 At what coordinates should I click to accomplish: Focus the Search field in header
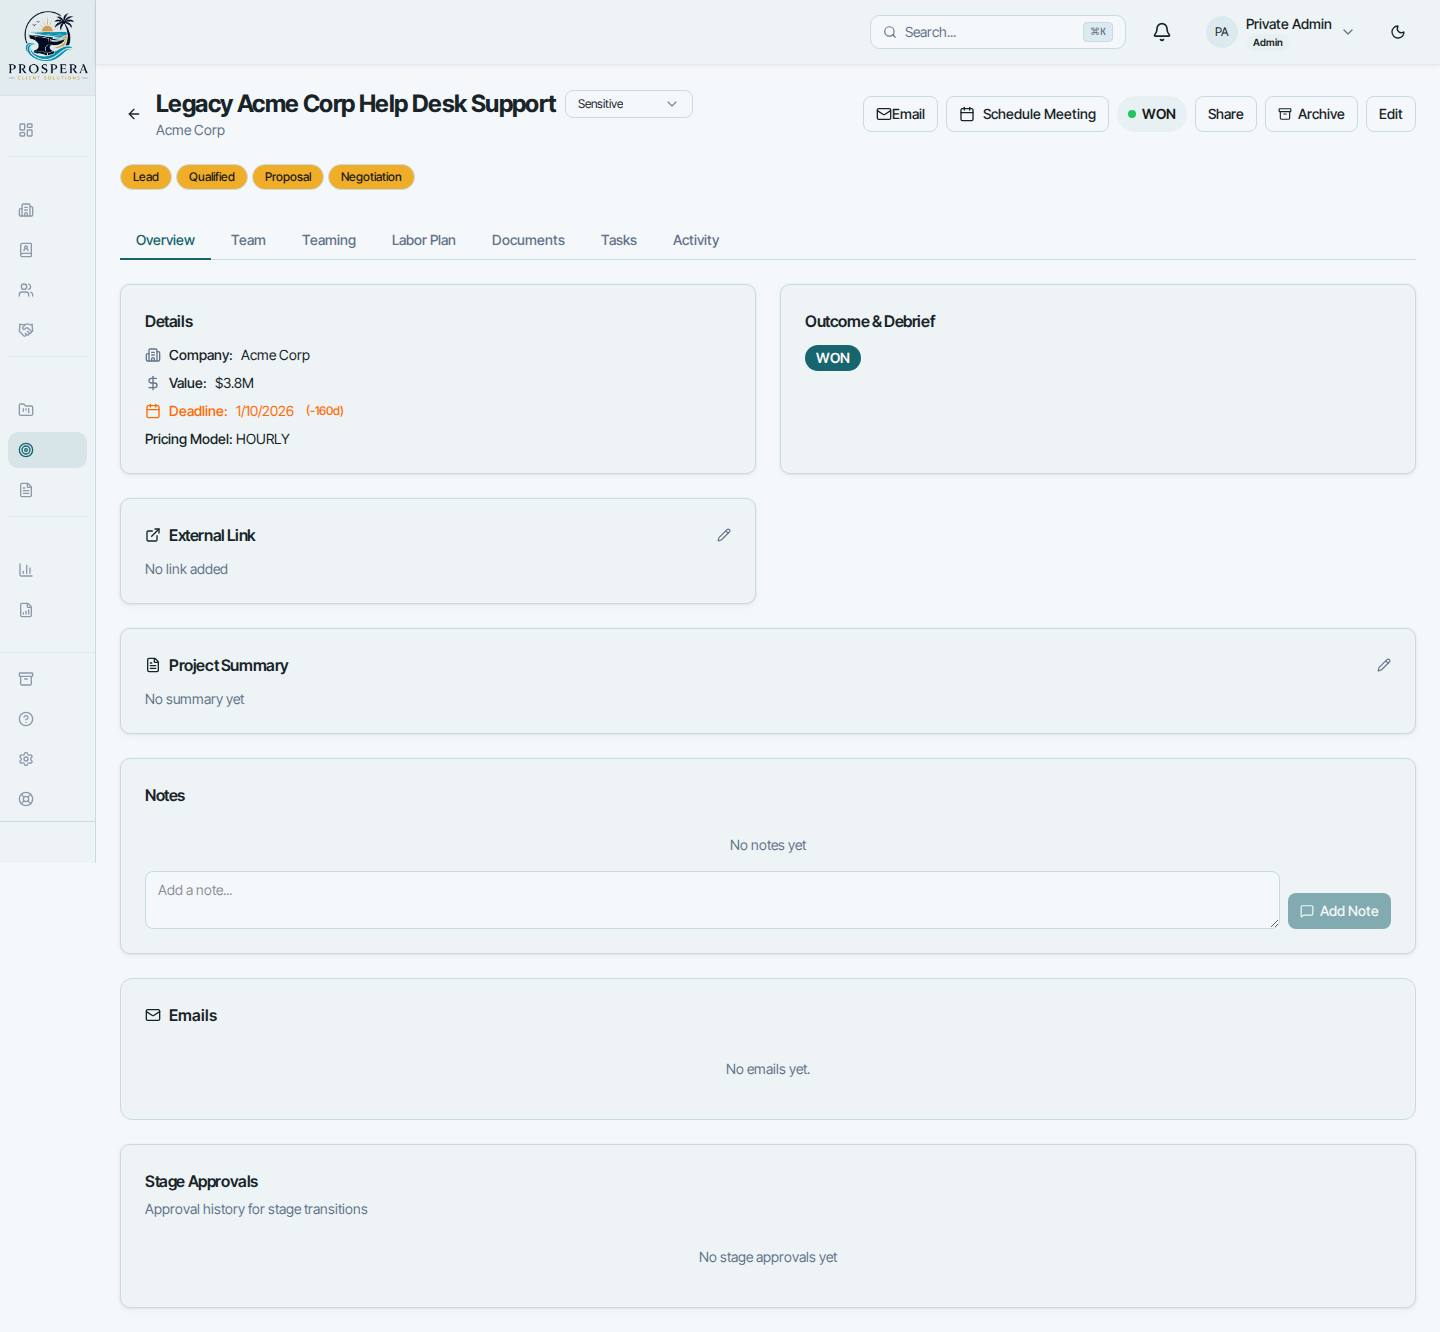coord(998,32)
